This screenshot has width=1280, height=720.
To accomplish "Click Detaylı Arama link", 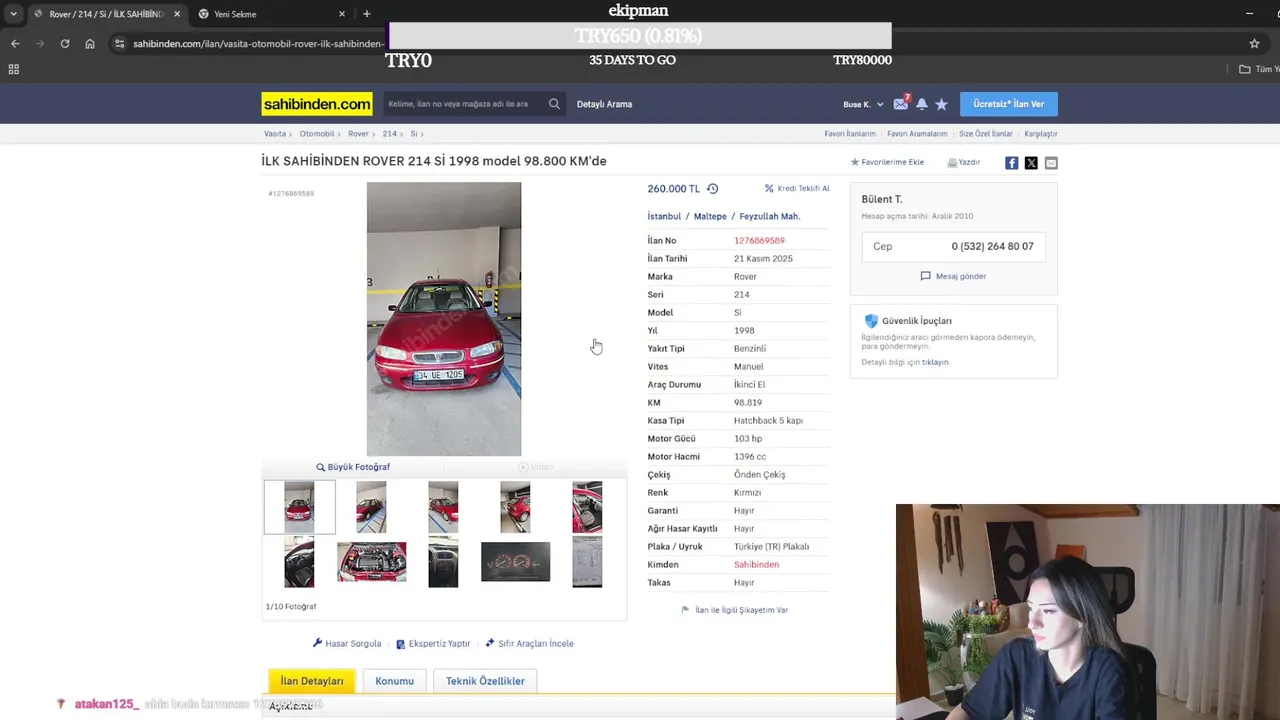I will click(x=604, y=104).
